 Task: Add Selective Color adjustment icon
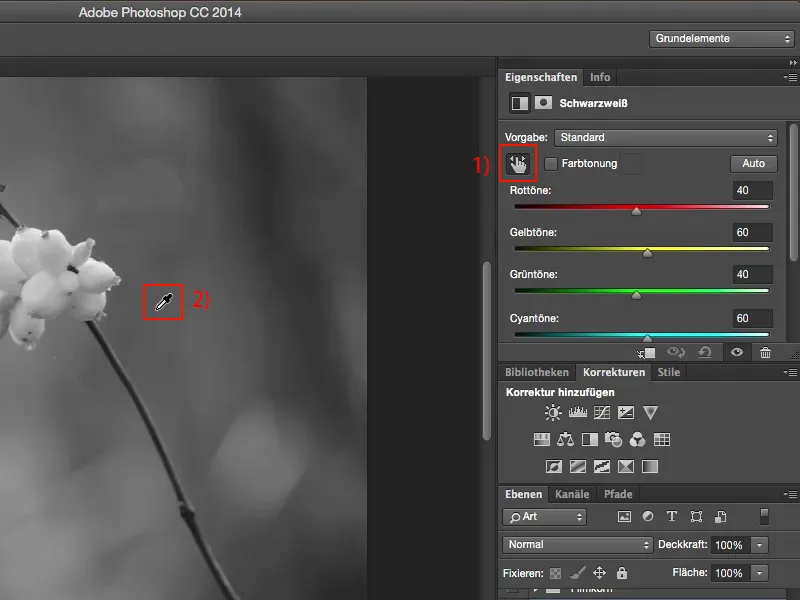pyautogui.click(x=626, y=466)
